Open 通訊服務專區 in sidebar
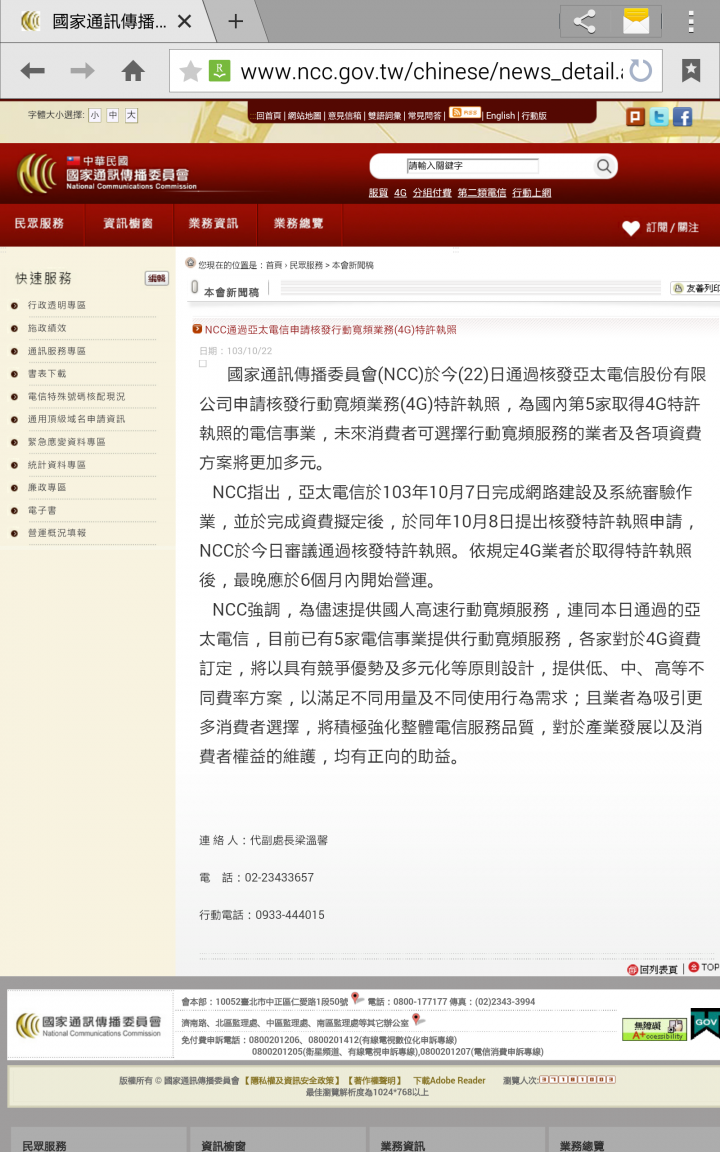Image resolution: width=720 pixels, height=1152 pixels. click(57, 351)
